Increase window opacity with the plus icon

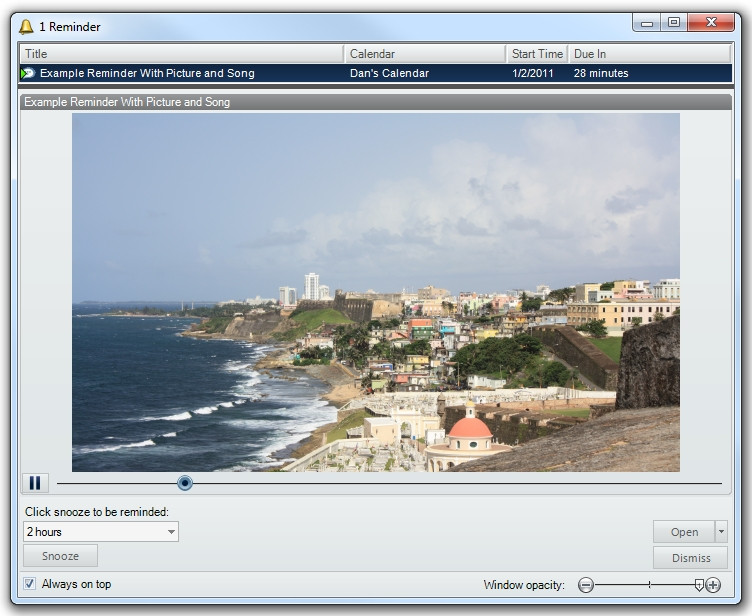coord(713,585)
